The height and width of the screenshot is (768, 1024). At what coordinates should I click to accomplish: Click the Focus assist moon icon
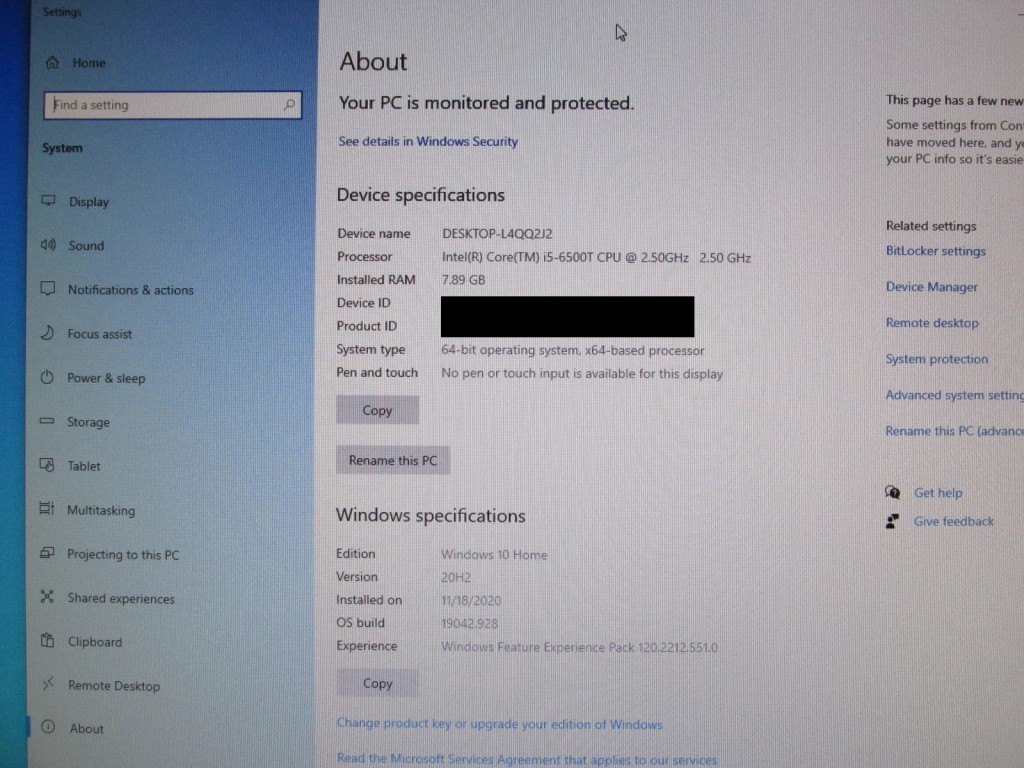pos(47,333)
